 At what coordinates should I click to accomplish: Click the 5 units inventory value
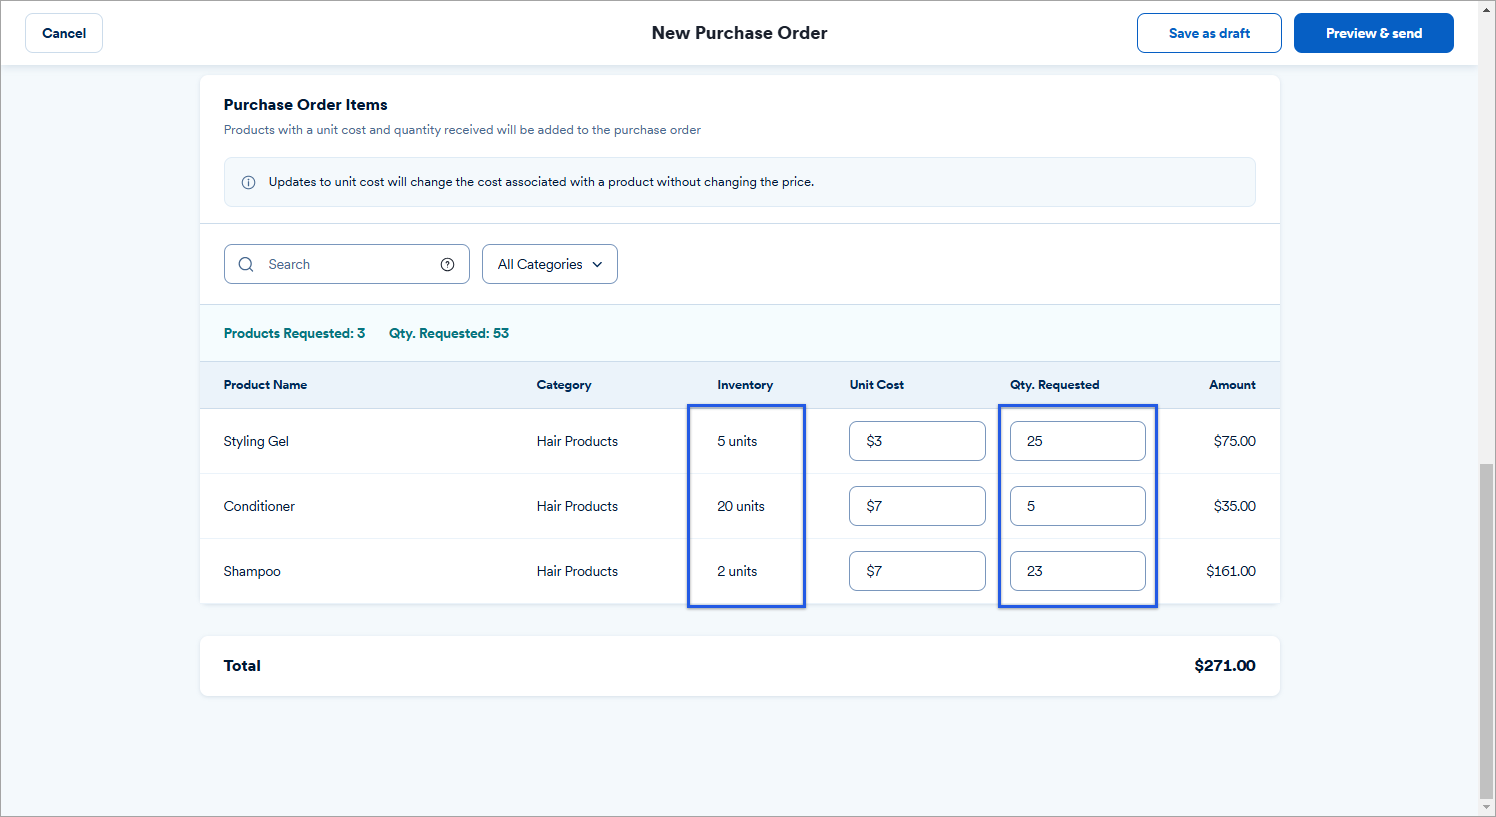(737, 441)
